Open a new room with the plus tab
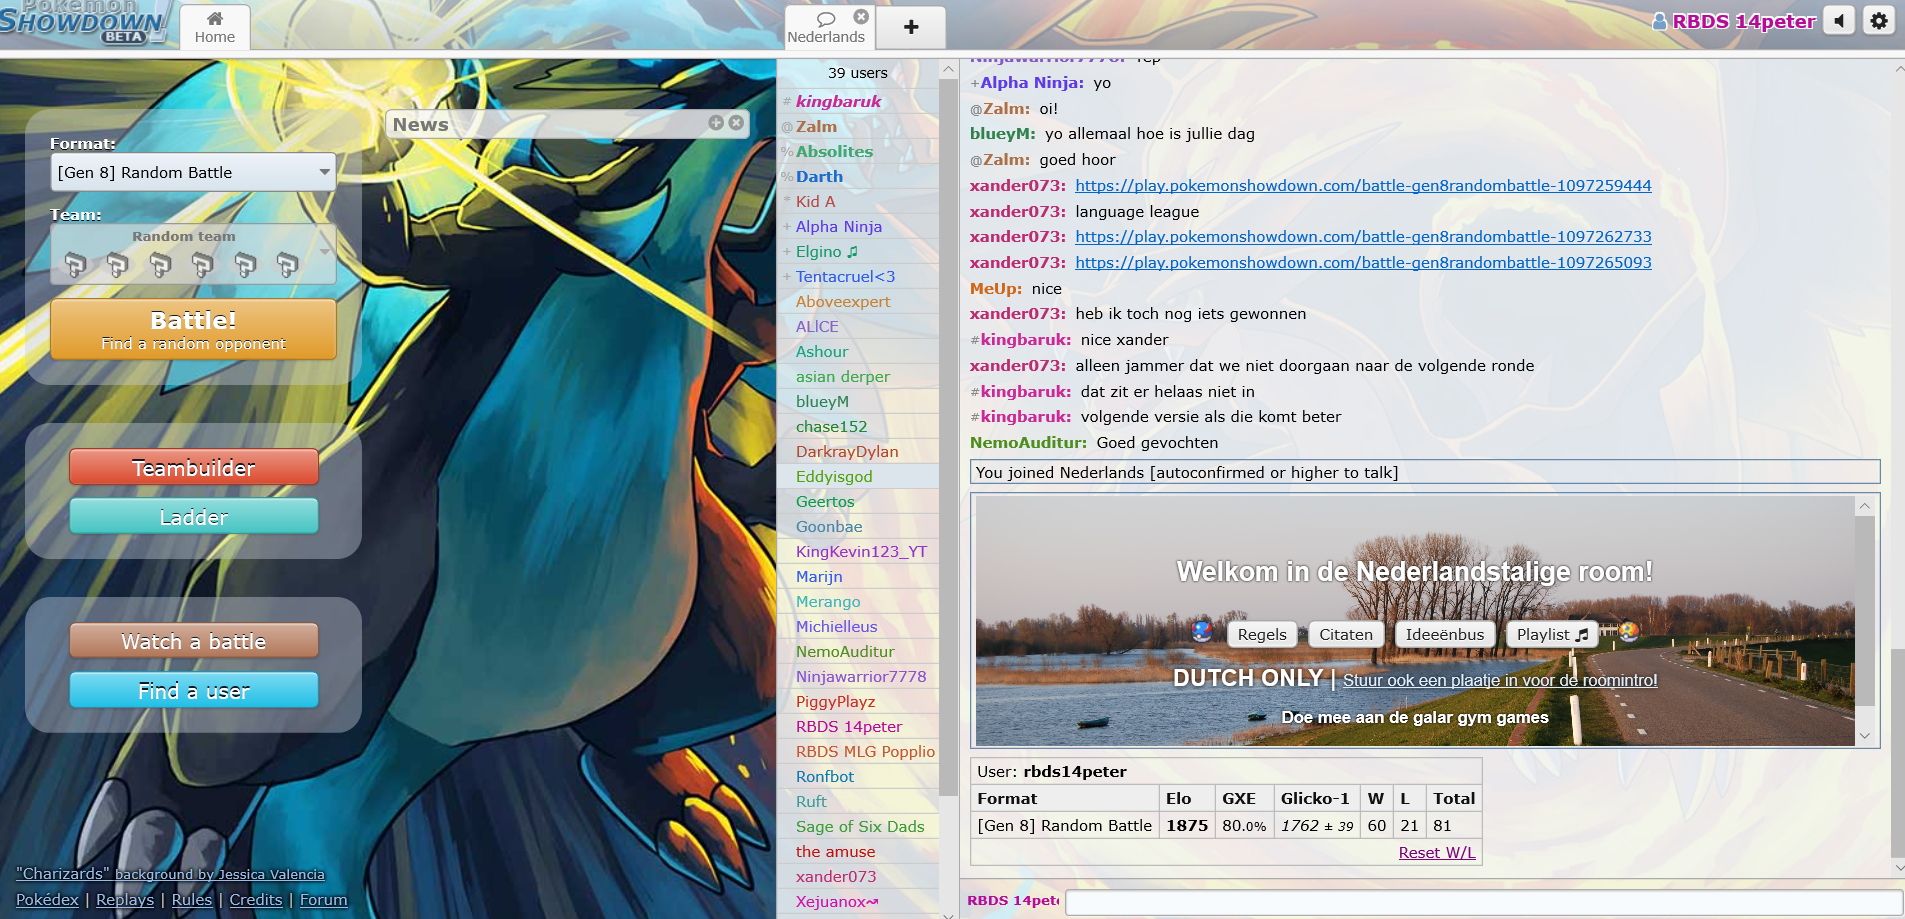 point(911,28)
